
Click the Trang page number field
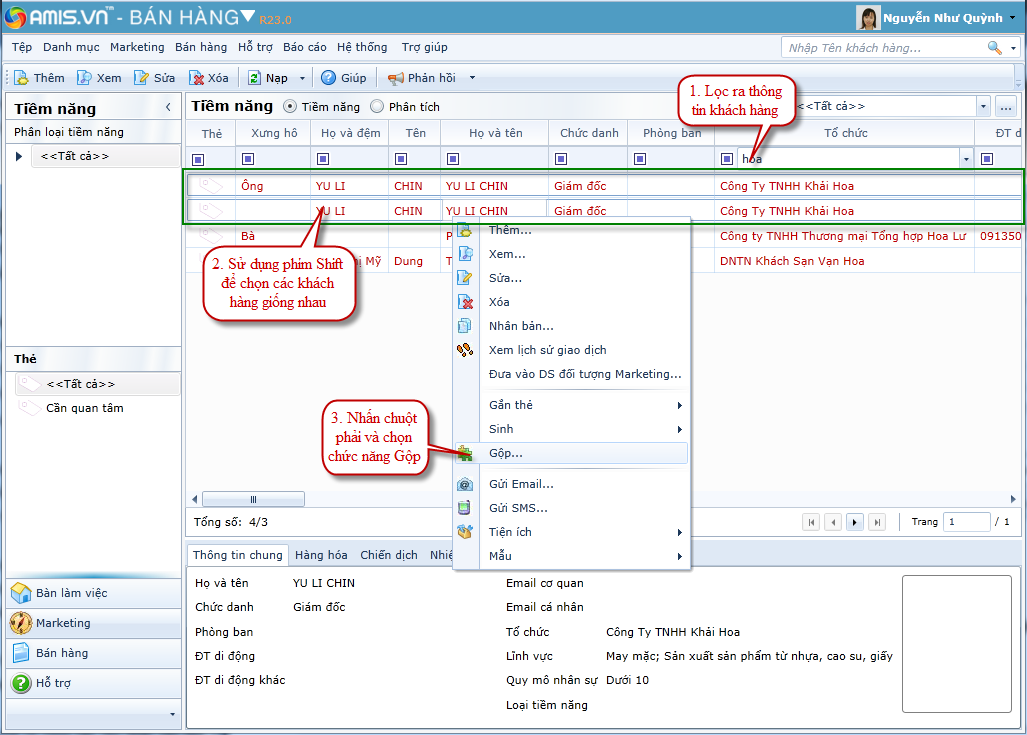coord(966,522)
